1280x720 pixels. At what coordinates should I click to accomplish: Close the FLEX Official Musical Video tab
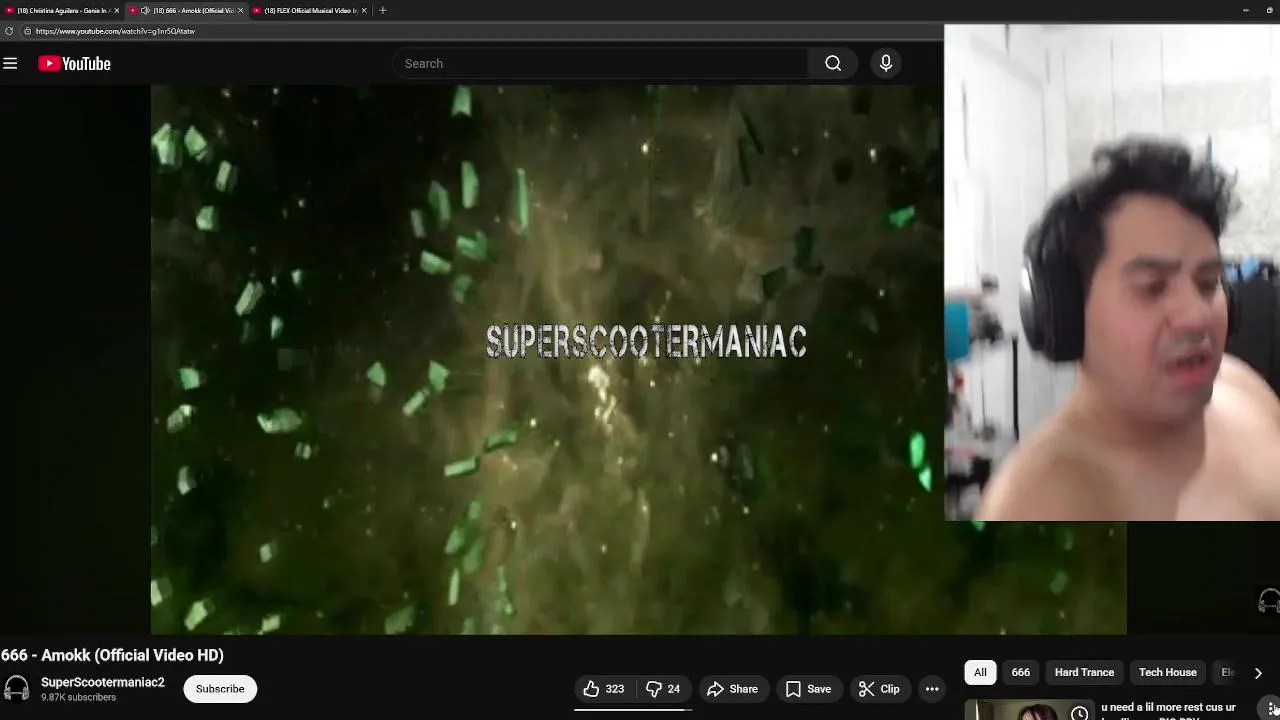tap(364, 10)
